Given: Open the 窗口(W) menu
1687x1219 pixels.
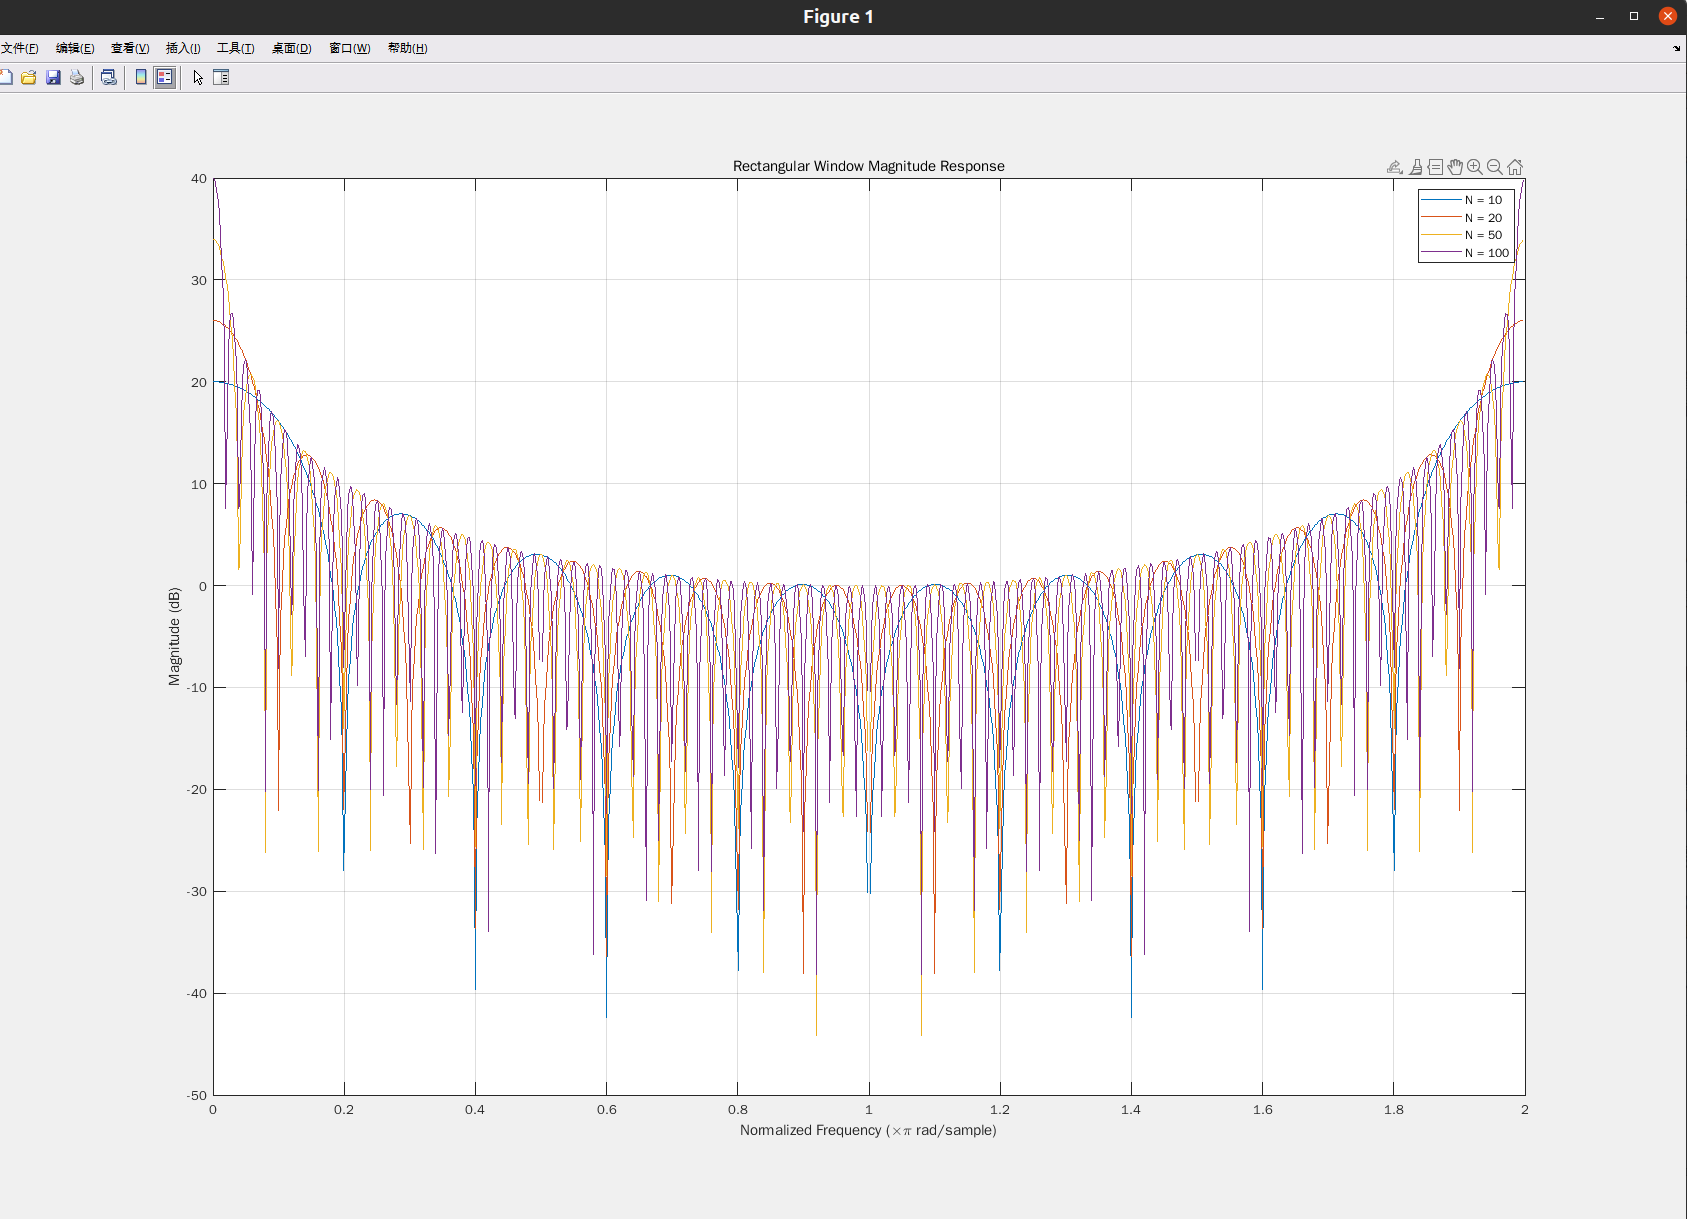Looking at the screenshot, I should (x=350, y=48).
